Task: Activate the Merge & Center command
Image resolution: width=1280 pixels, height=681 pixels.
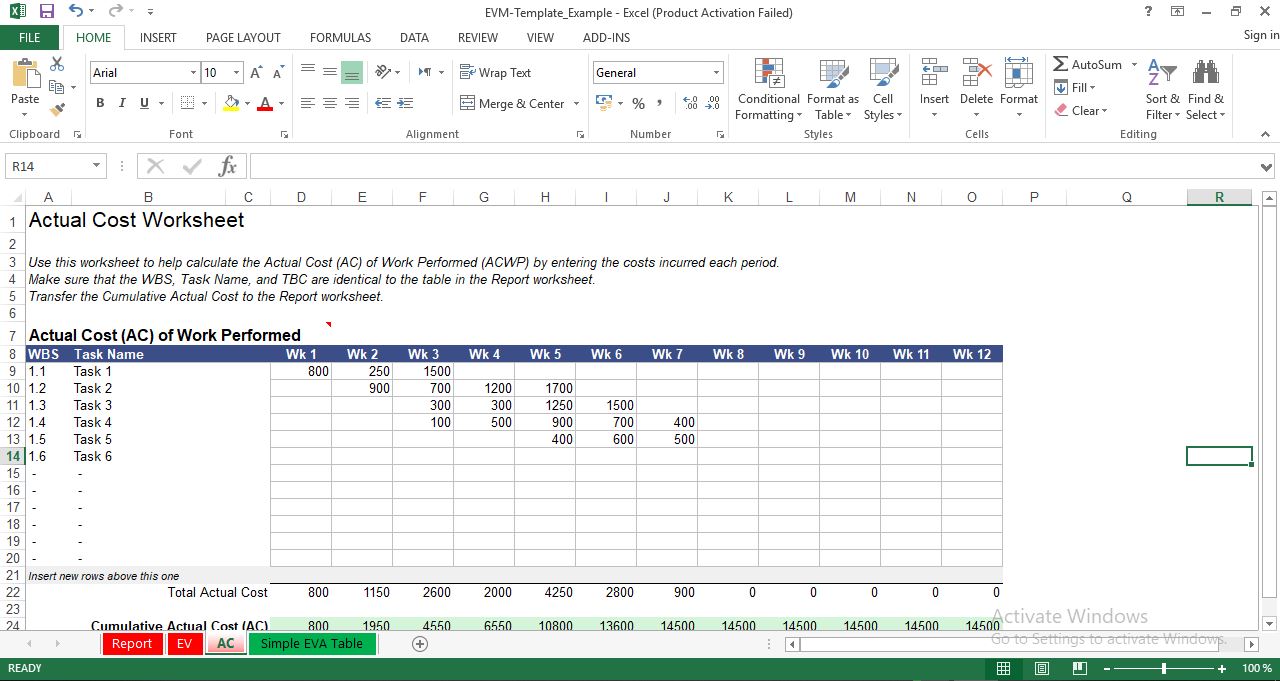Action: [x=511, y=103]
